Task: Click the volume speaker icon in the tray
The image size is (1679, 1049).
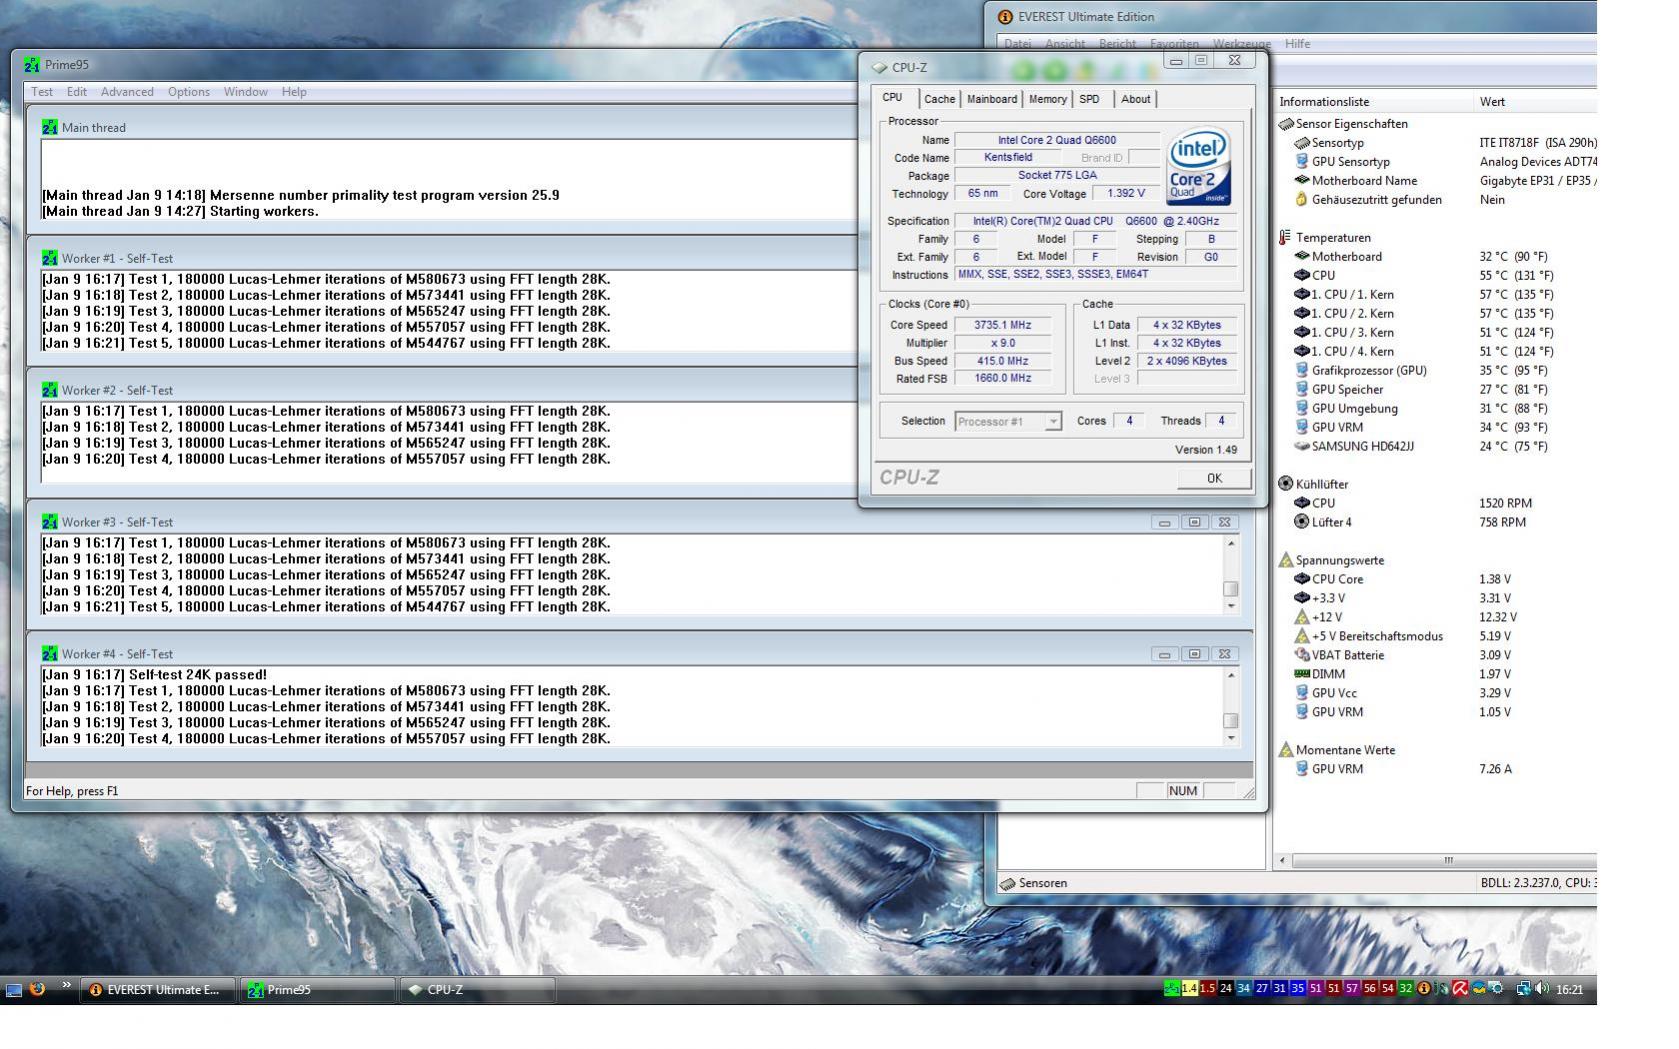Action: click(1541, 989)
